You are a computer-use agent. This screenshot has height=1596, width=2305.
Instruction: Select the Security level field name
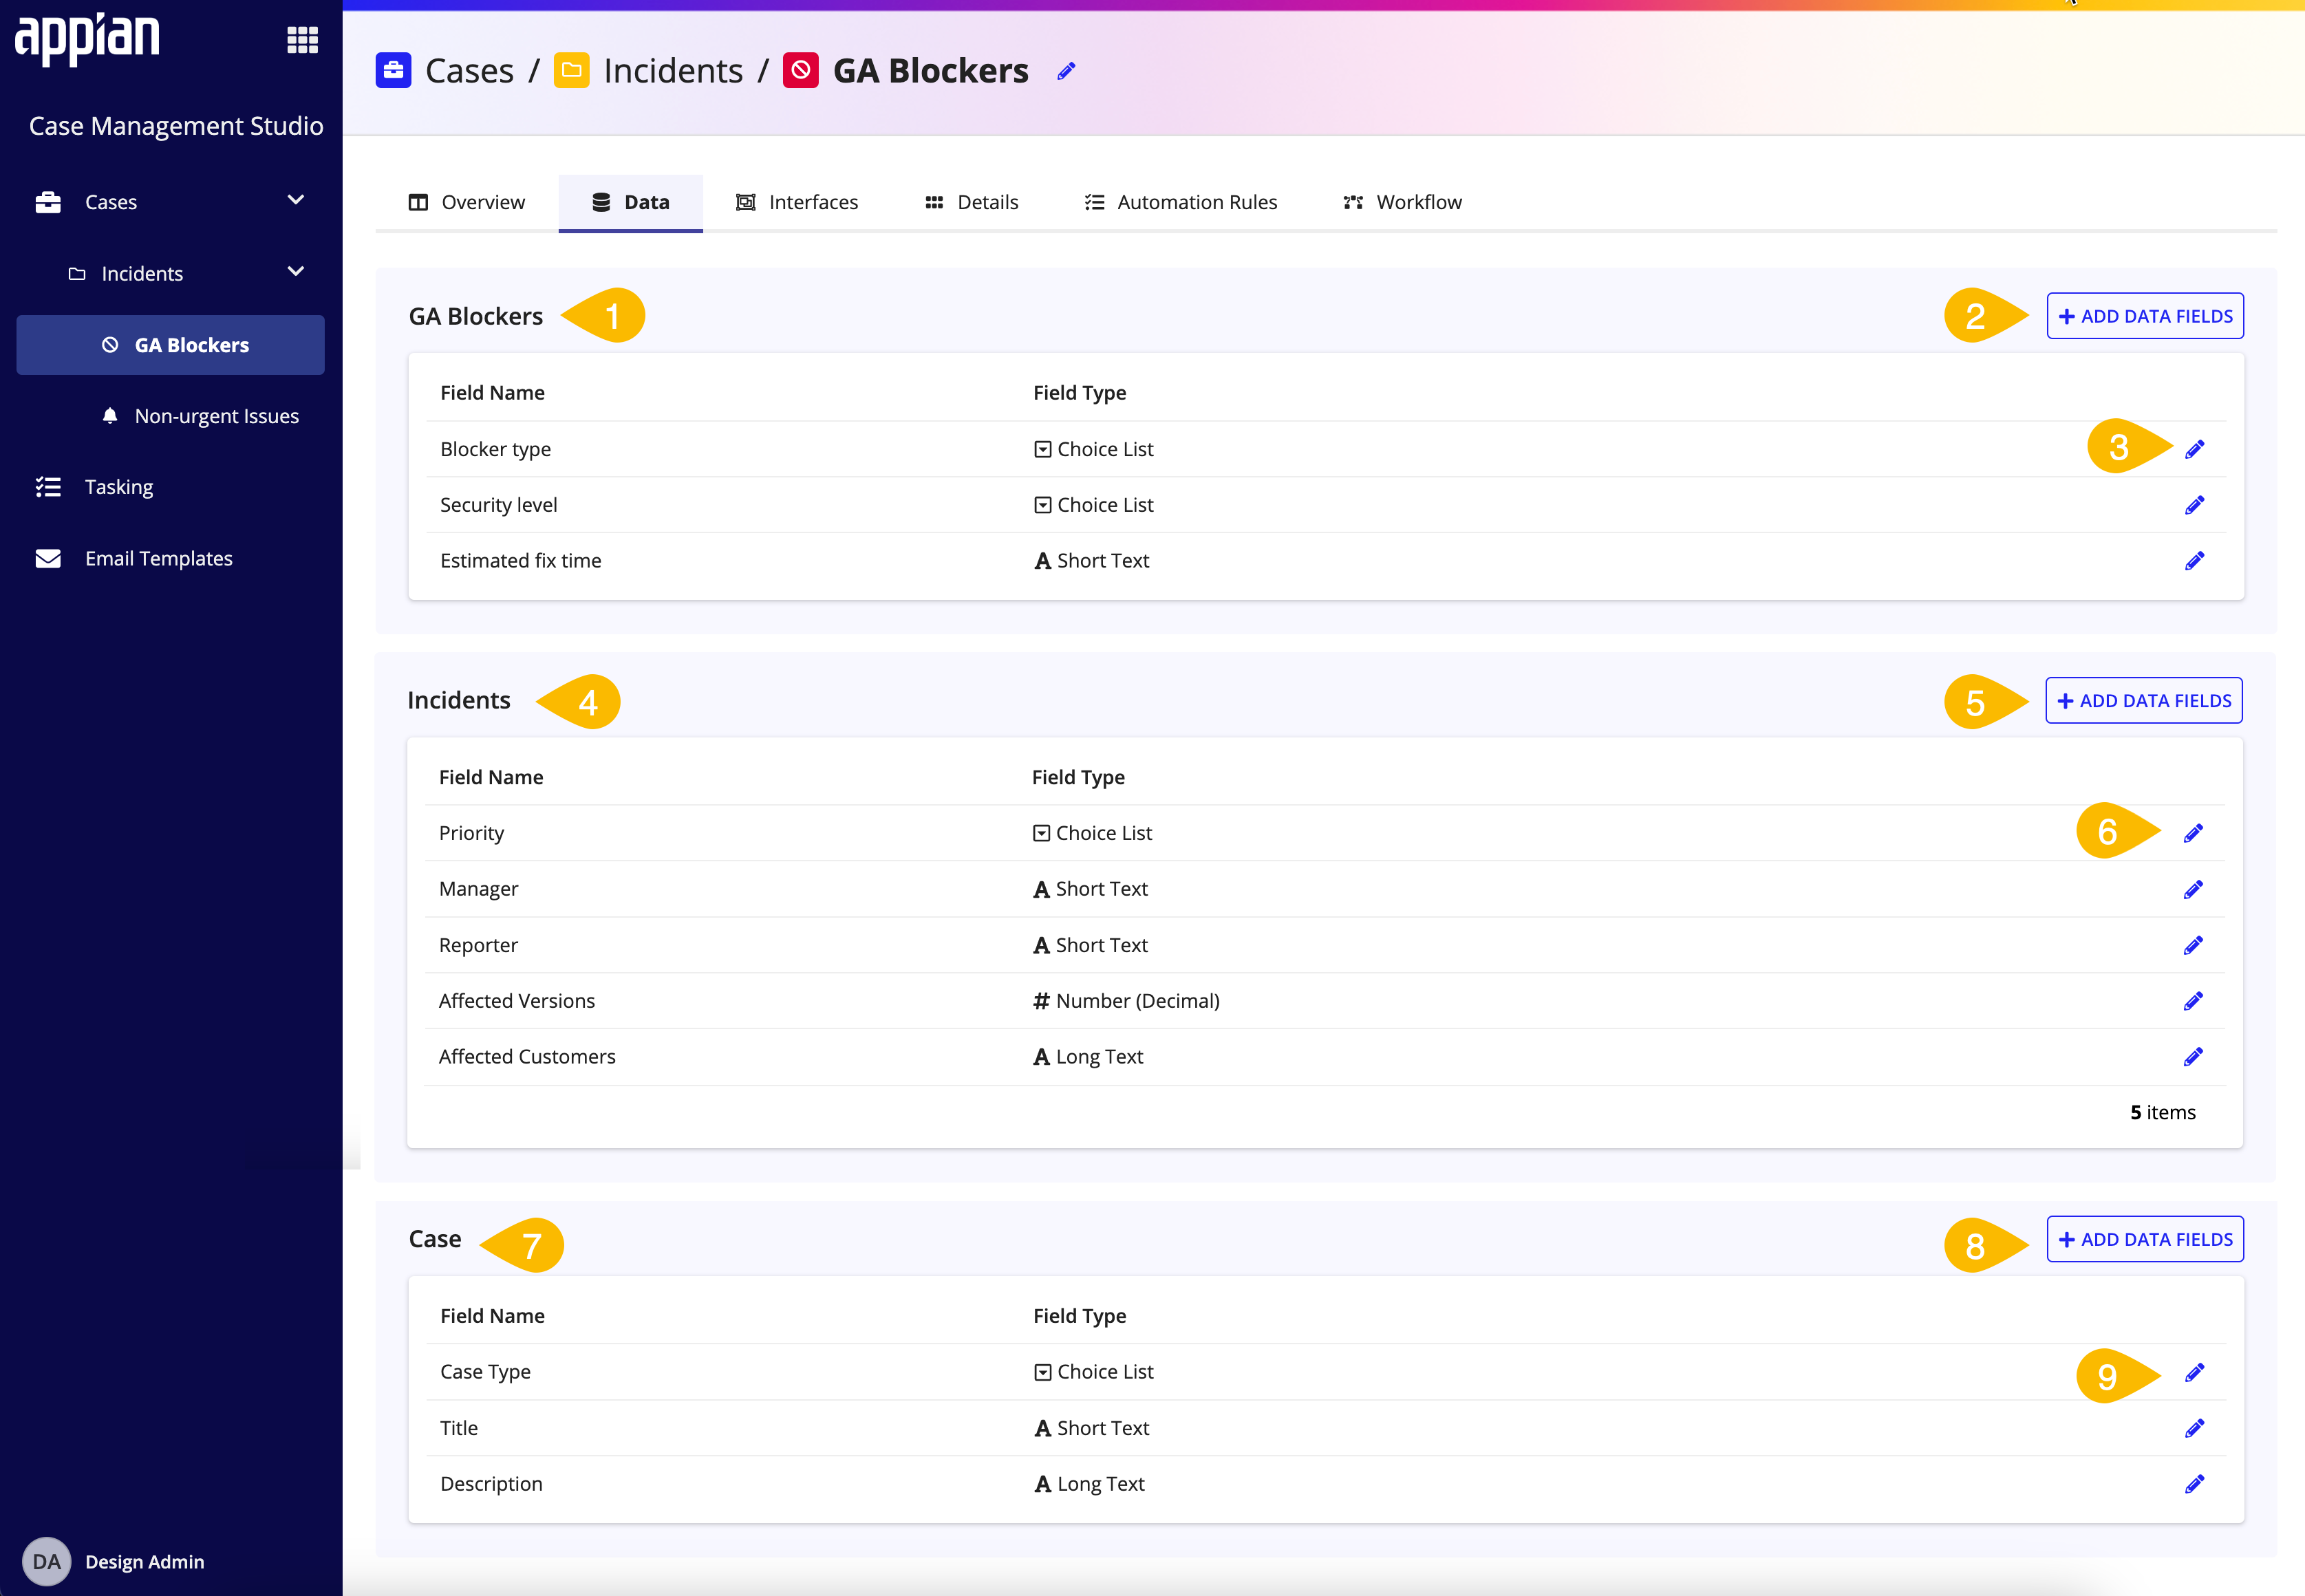pos(499,505)
